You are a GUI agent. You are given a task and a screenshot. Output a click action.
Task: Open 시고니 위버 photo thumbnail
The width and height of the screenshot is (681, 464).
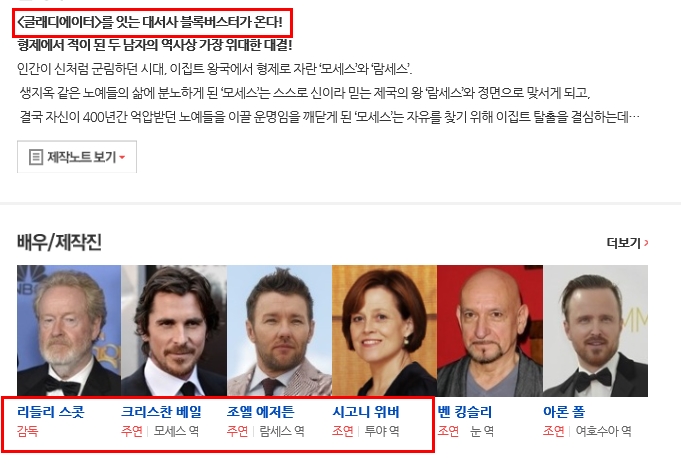click(384, 331)
